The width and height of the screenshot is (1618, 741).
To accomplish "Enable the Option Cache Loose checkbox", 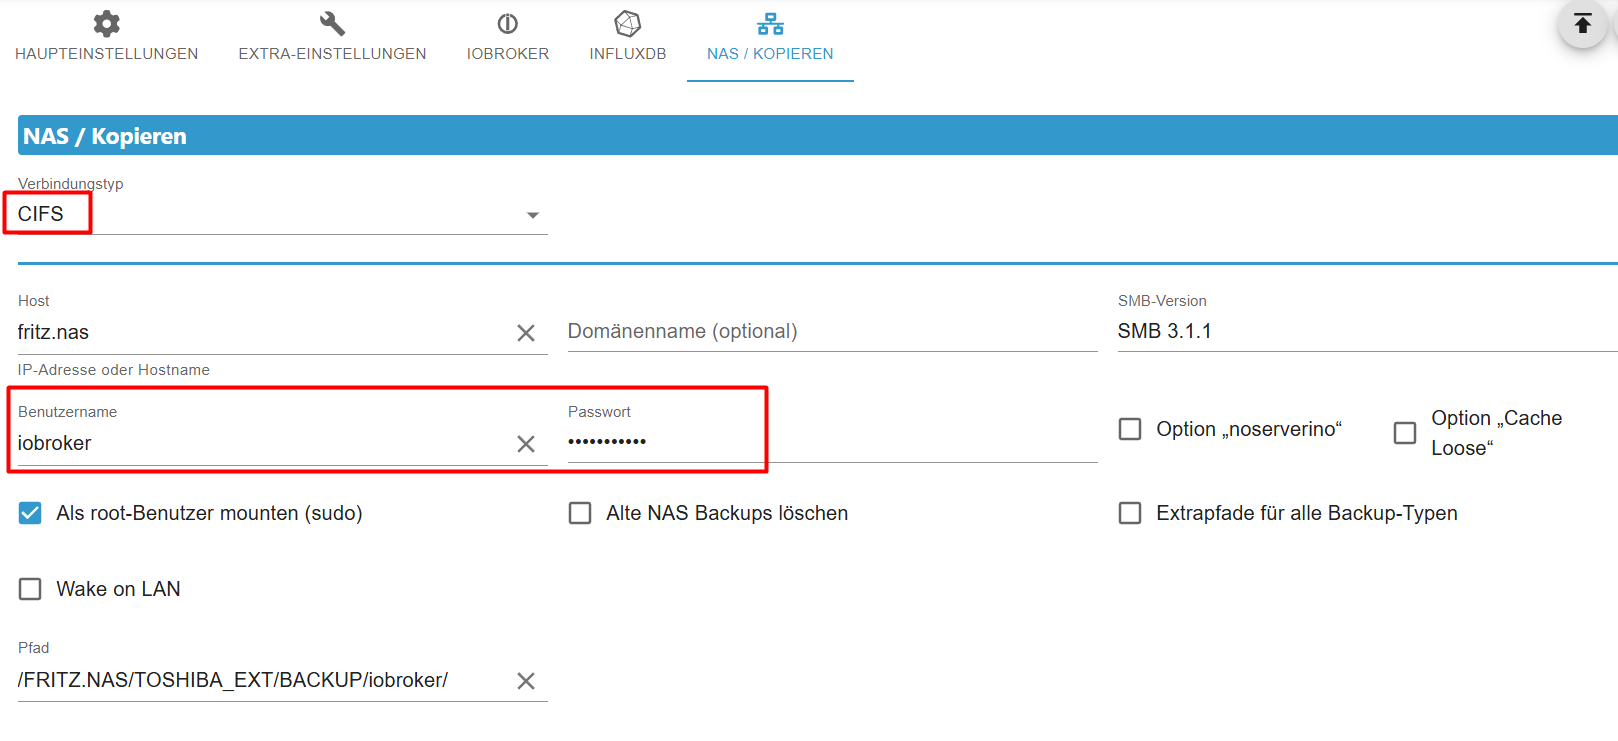I will point(1405,433).
